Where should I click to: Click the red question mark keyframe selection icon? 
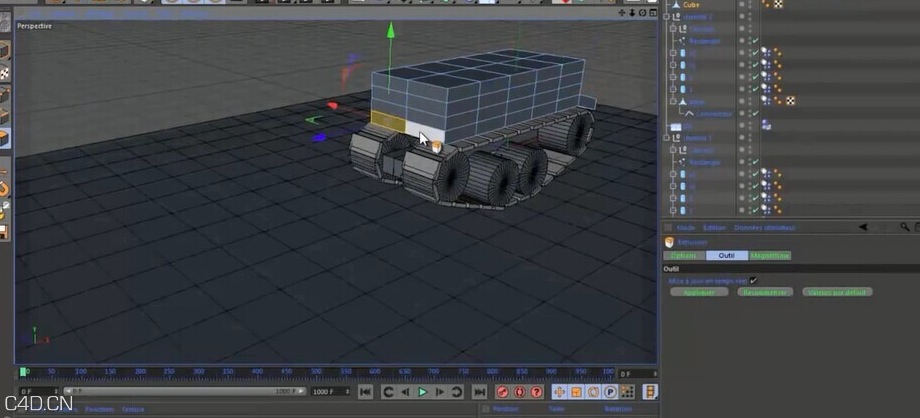click(x=536, y=392)
